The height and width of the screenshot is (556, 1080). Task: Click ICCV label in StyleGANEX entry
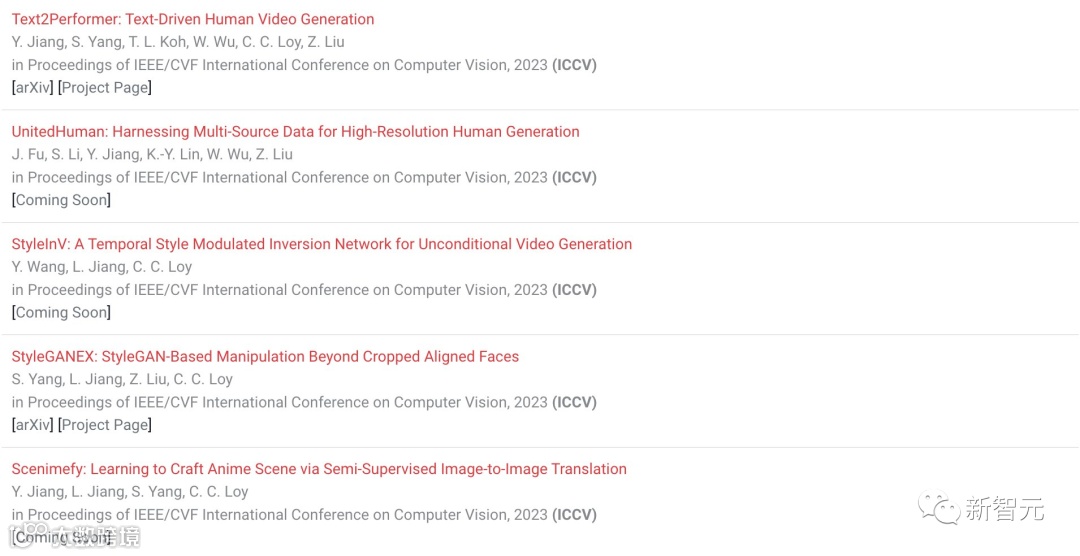click(x=574, y=402)
